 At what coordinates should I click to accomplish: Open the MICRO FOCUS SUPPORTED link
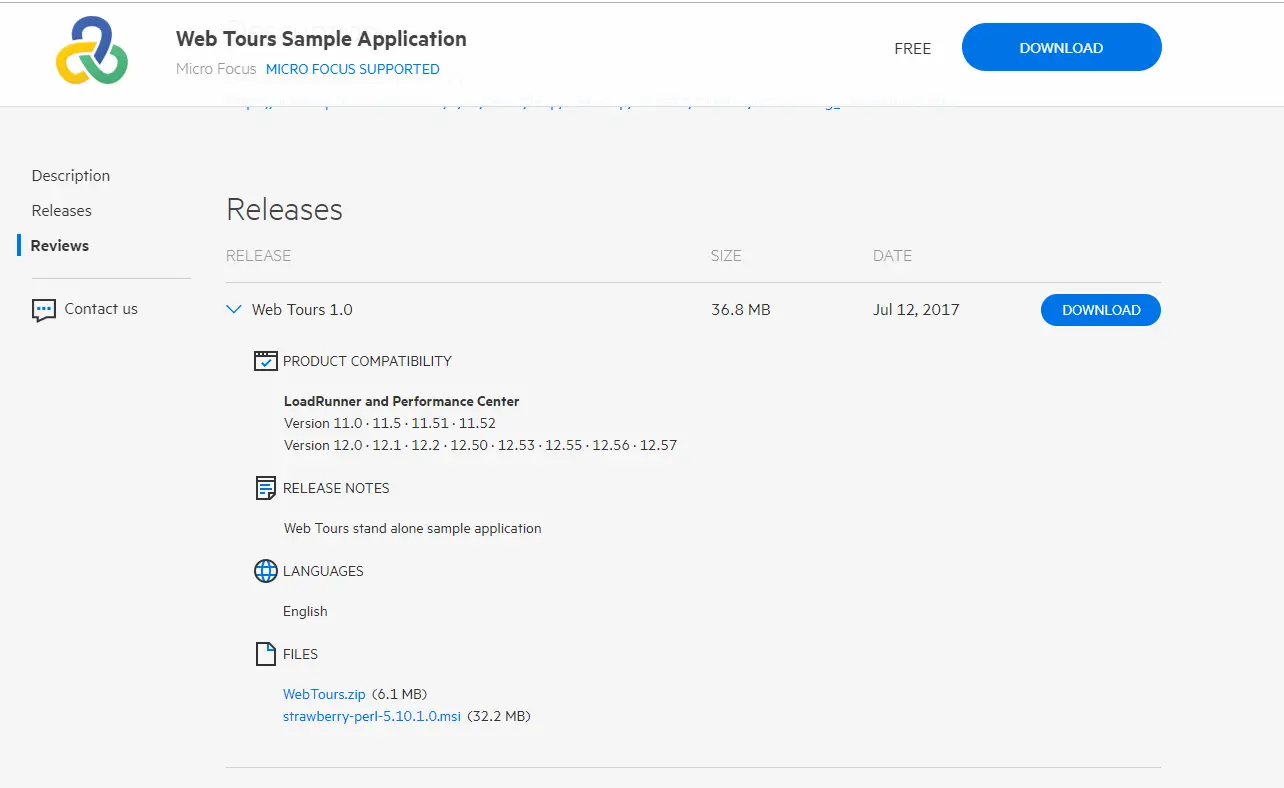click(x=352, y=69)
